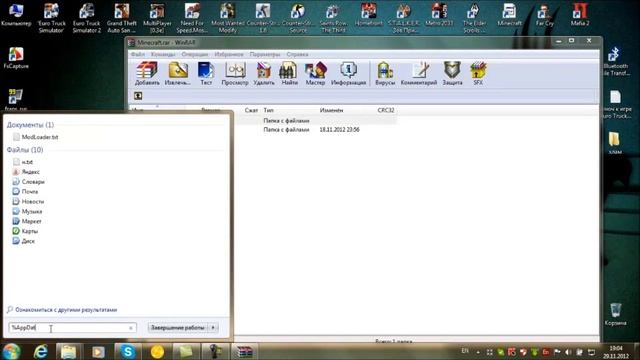Select the Mafia 2 desktop shortcut
The image size is (640, 360).
pyautogui.click(x=580, y=15)
